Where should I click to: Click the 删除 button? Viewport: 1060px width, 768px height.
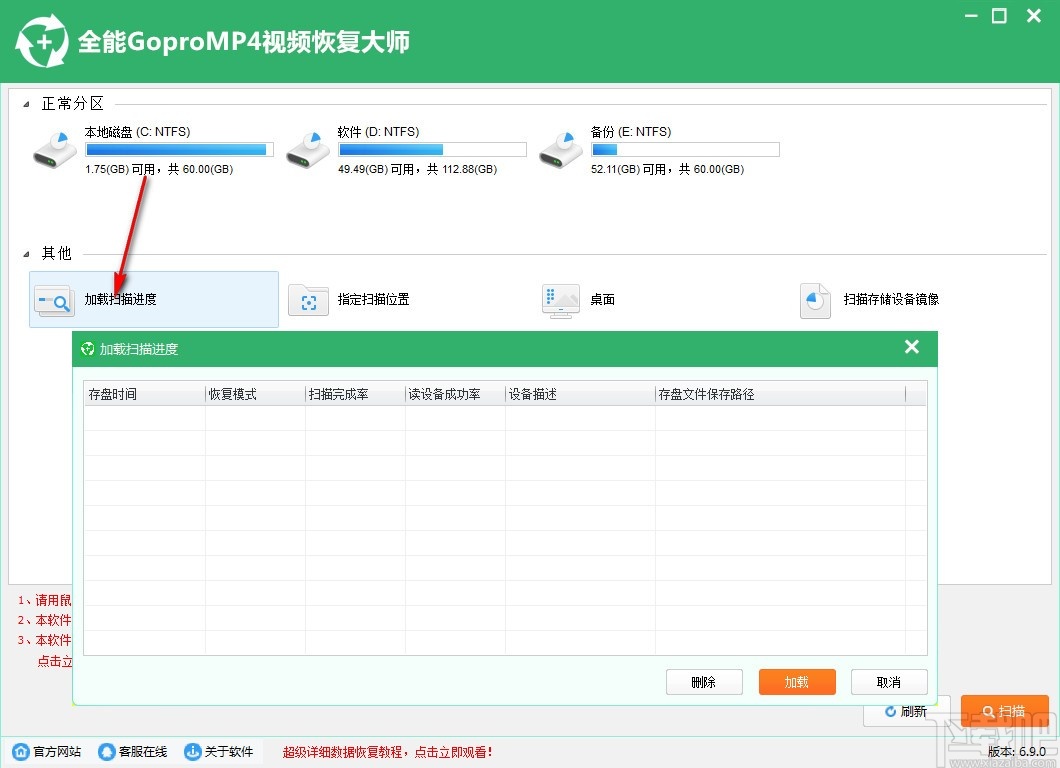click(704, 682)
